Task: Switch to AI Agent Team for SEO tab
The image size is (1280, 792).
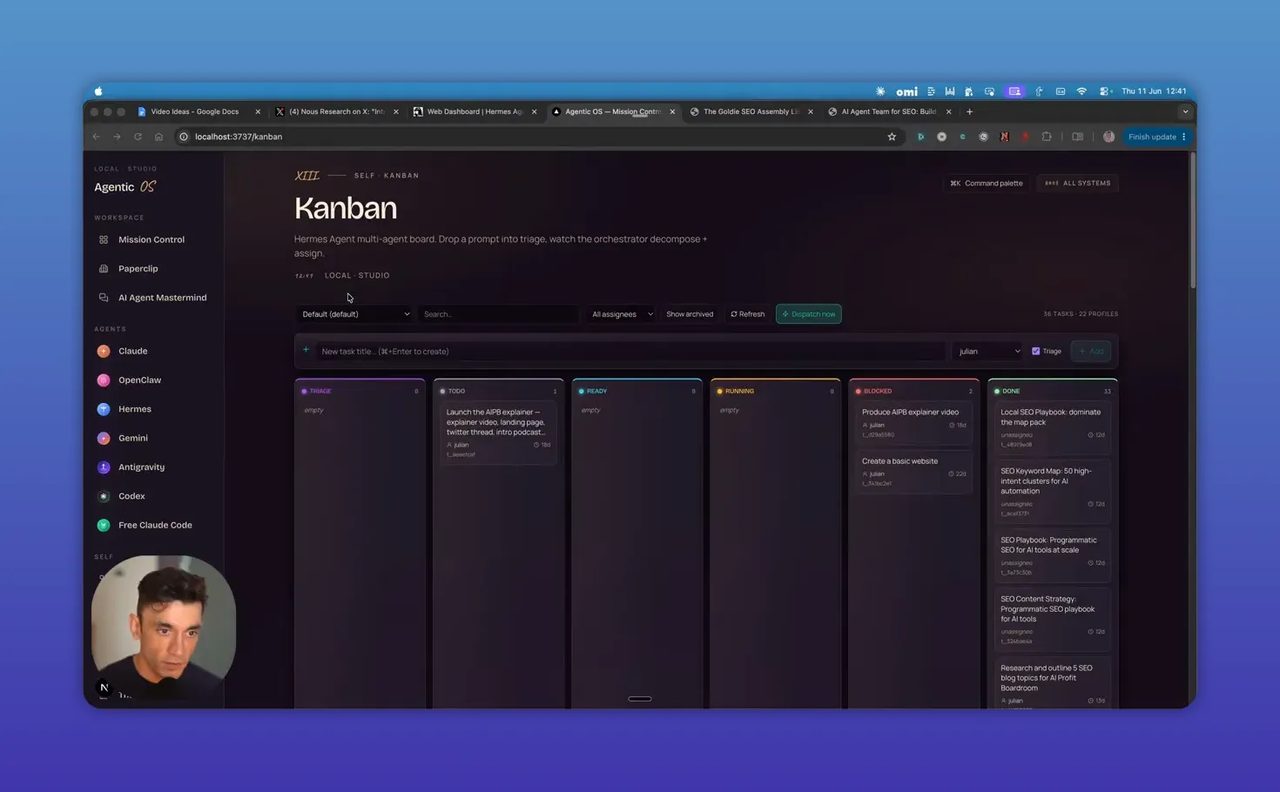Action: (x=888, y=112)
